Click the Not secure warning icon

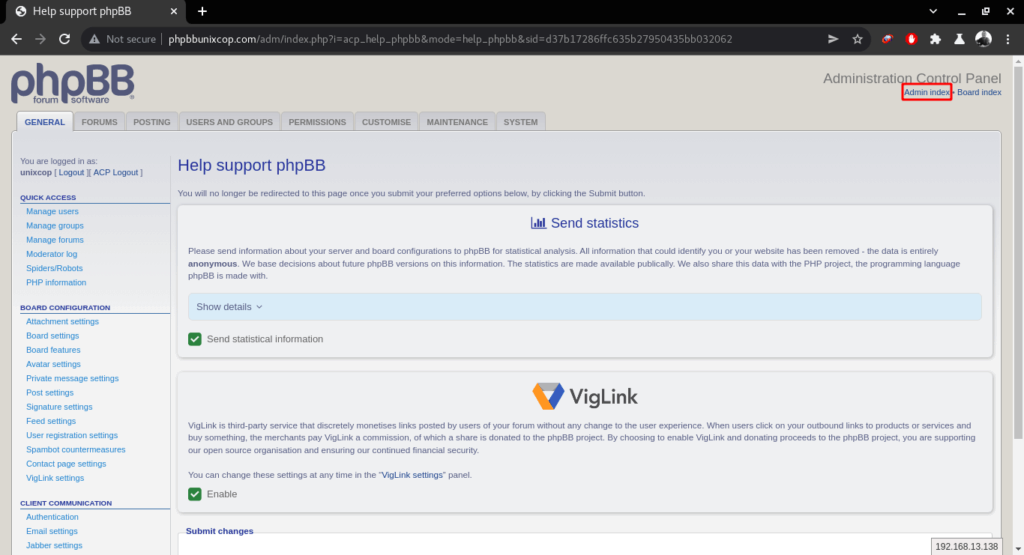click(95, 39)
